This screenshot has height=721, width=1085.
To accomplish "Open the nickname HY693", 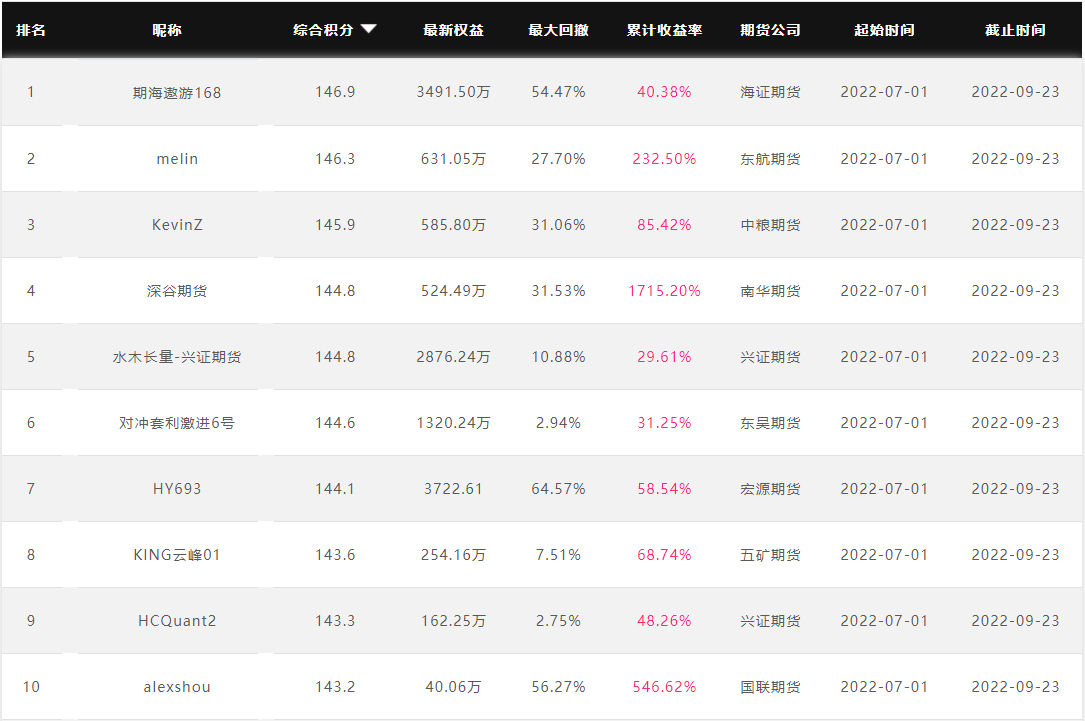I will point(177,489).
